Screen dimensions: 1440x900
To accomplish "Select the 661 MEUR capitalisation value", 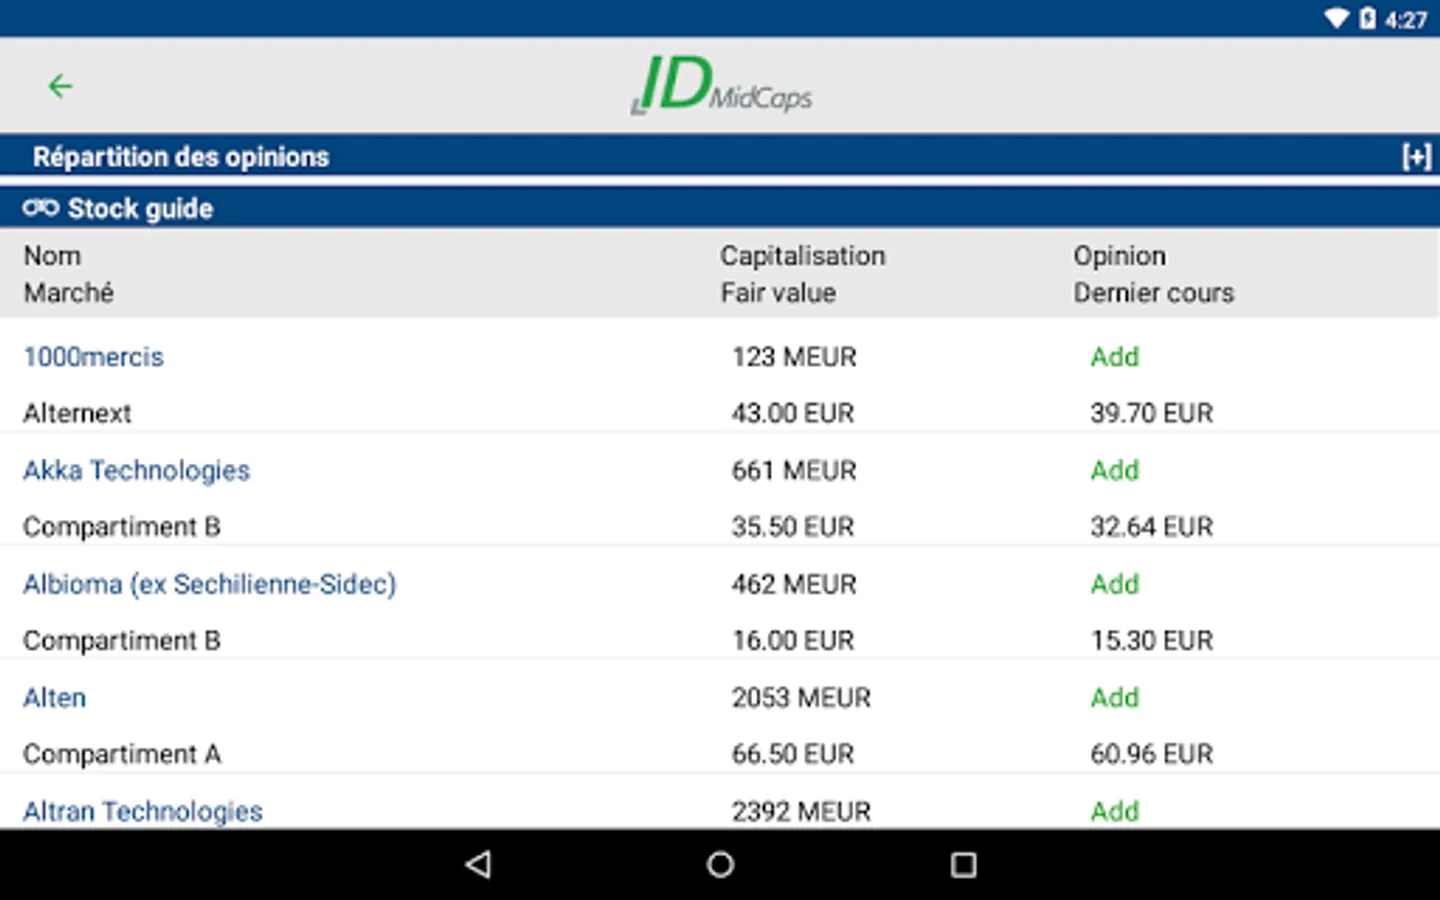I will 794,471.
